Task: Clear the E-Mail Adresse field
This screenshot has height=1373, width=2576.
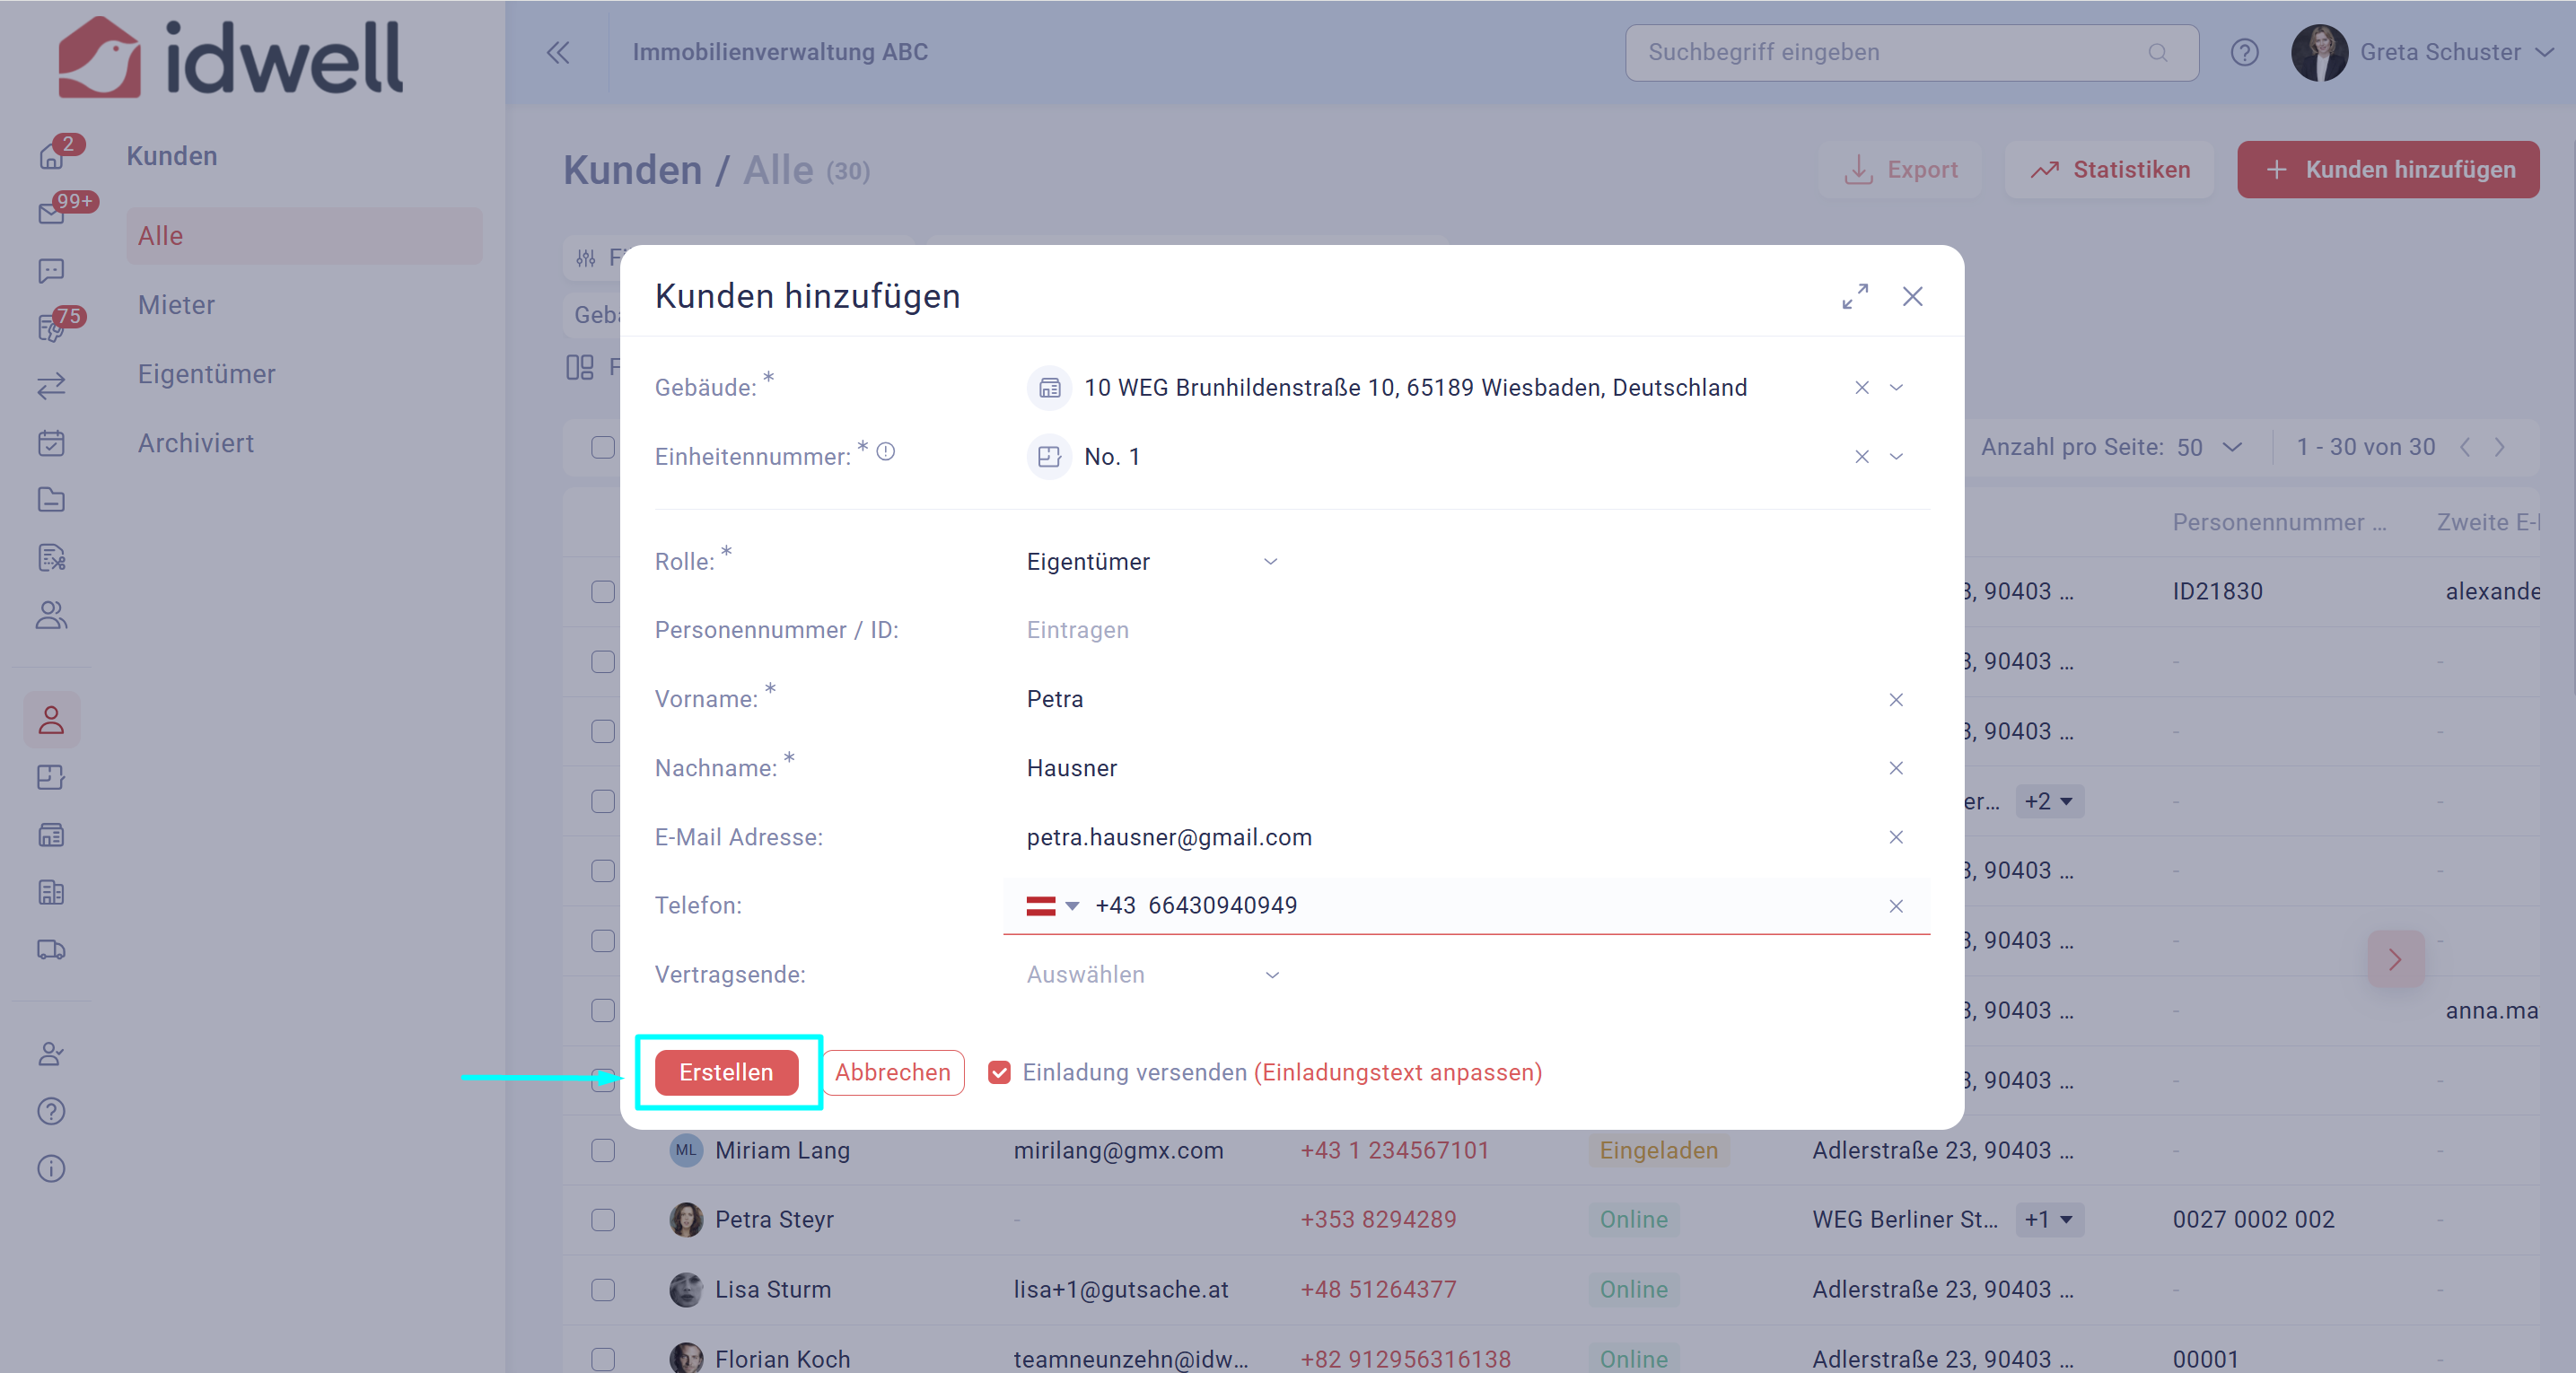Action: (1895, 837)
